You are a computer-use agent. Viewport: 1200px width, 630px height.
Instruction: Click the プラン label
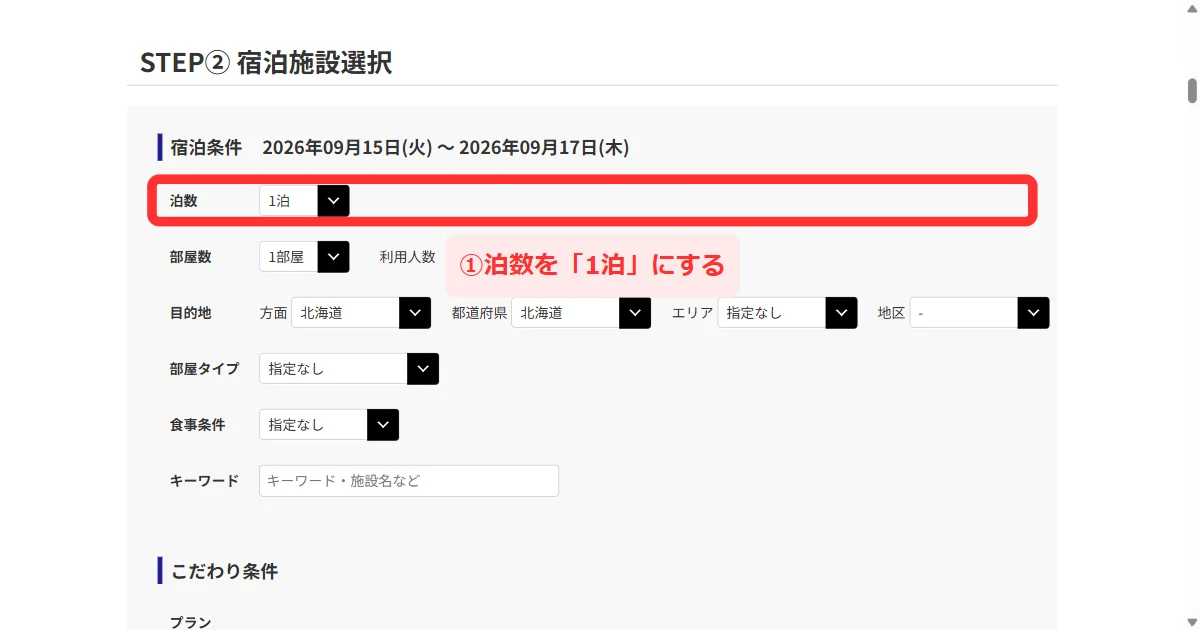click(191, 622)
